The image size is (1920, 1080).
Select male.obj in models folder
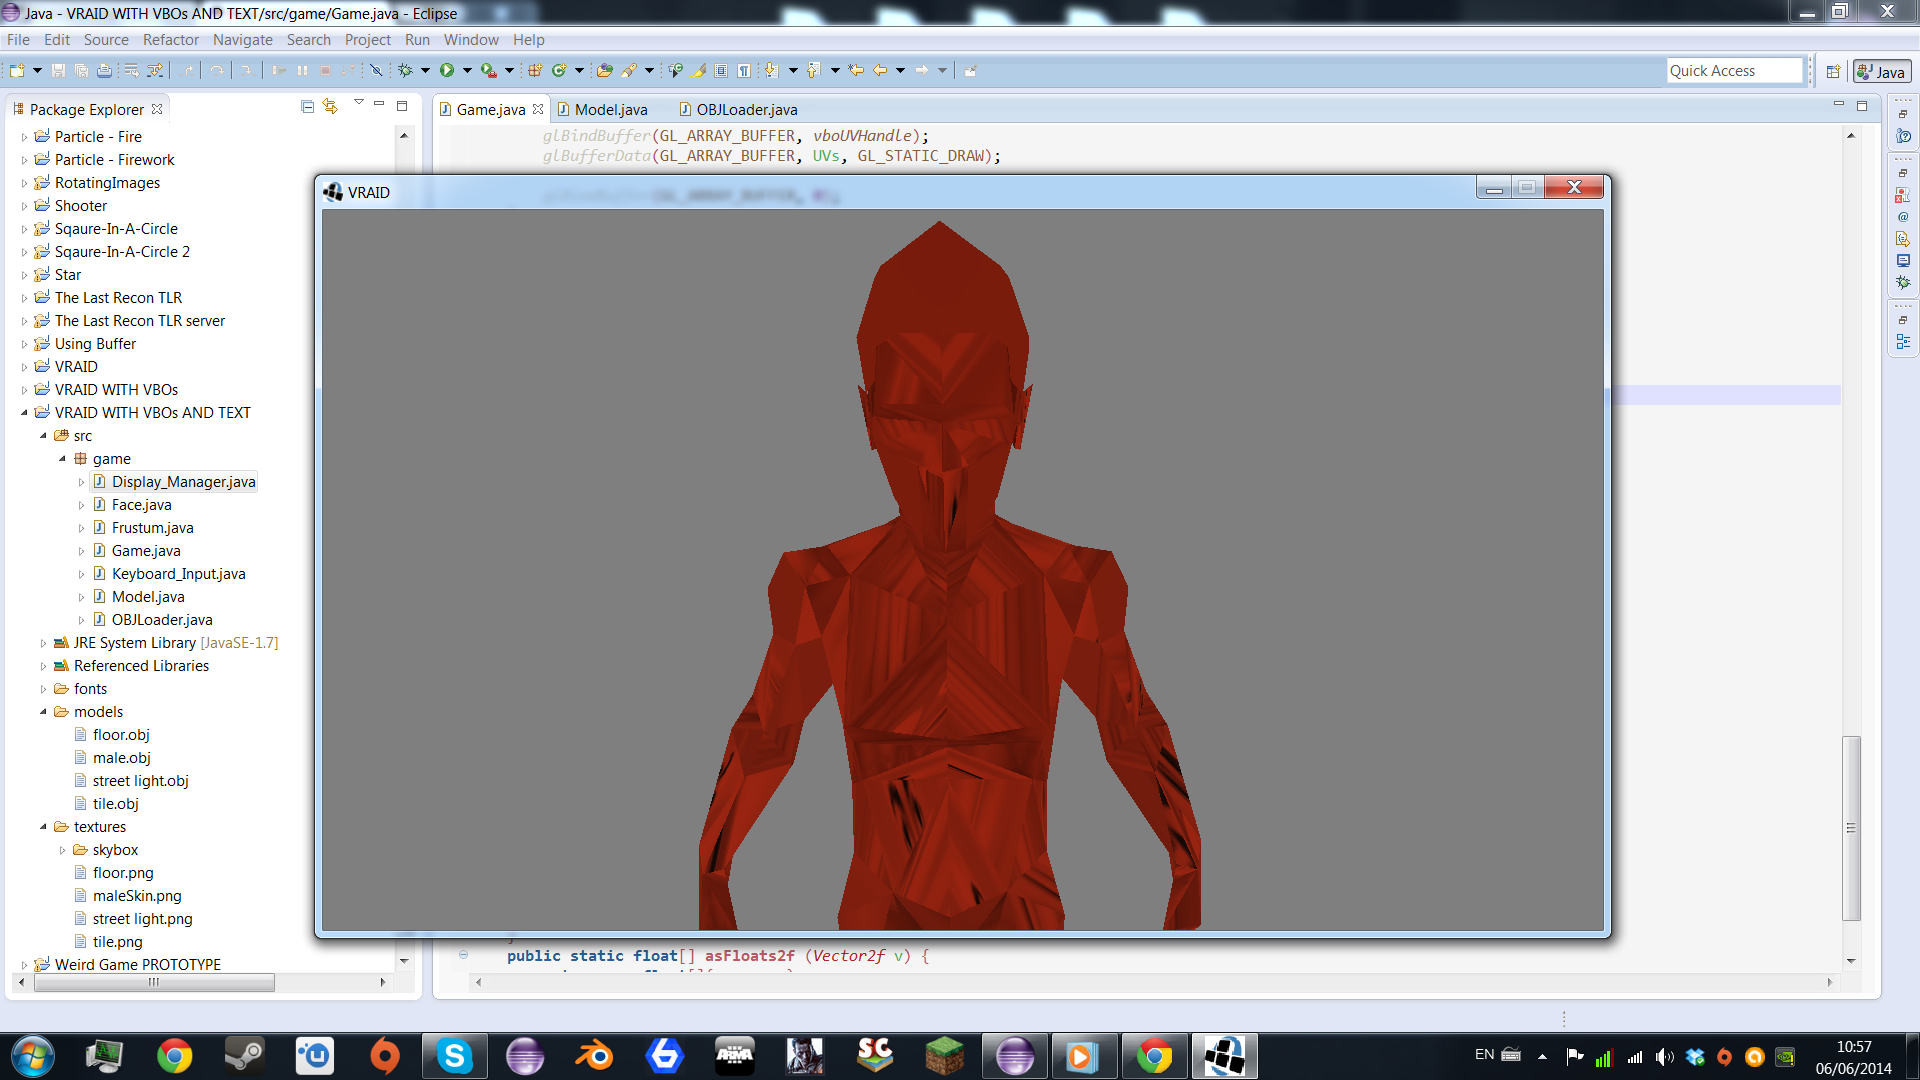[121, 758]
